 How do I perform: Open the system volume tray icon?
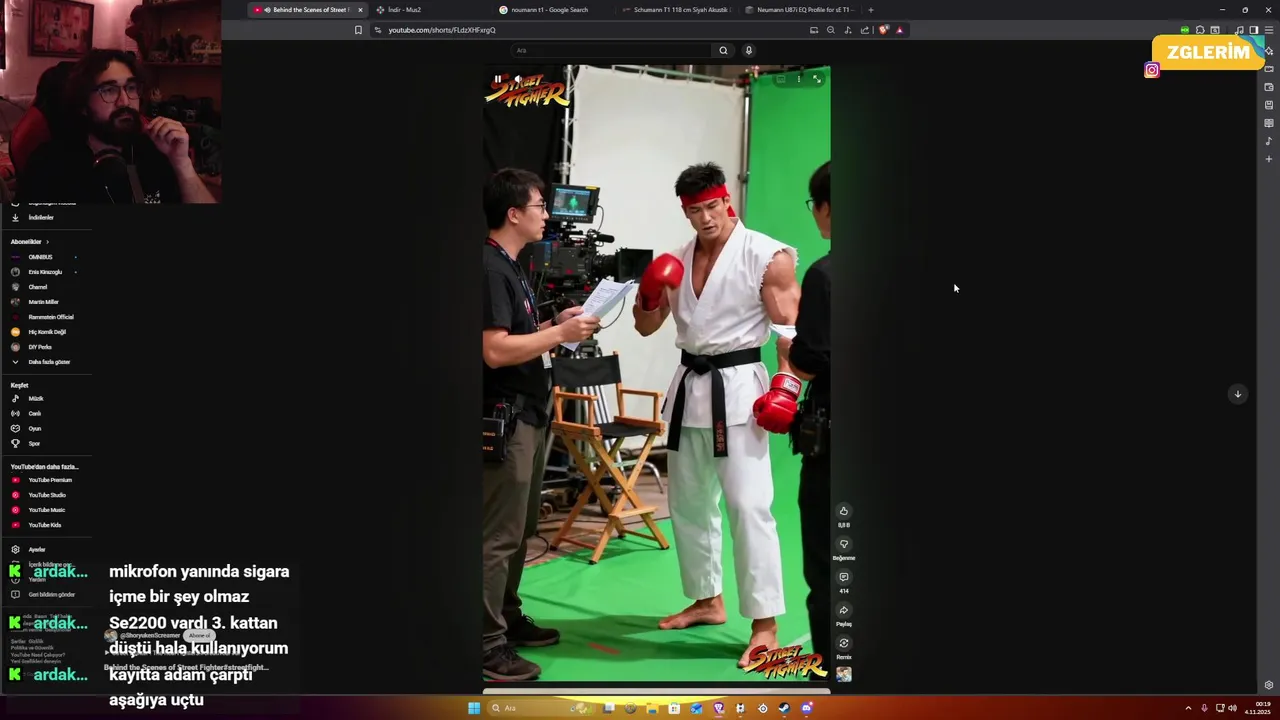coord(1232,708)
